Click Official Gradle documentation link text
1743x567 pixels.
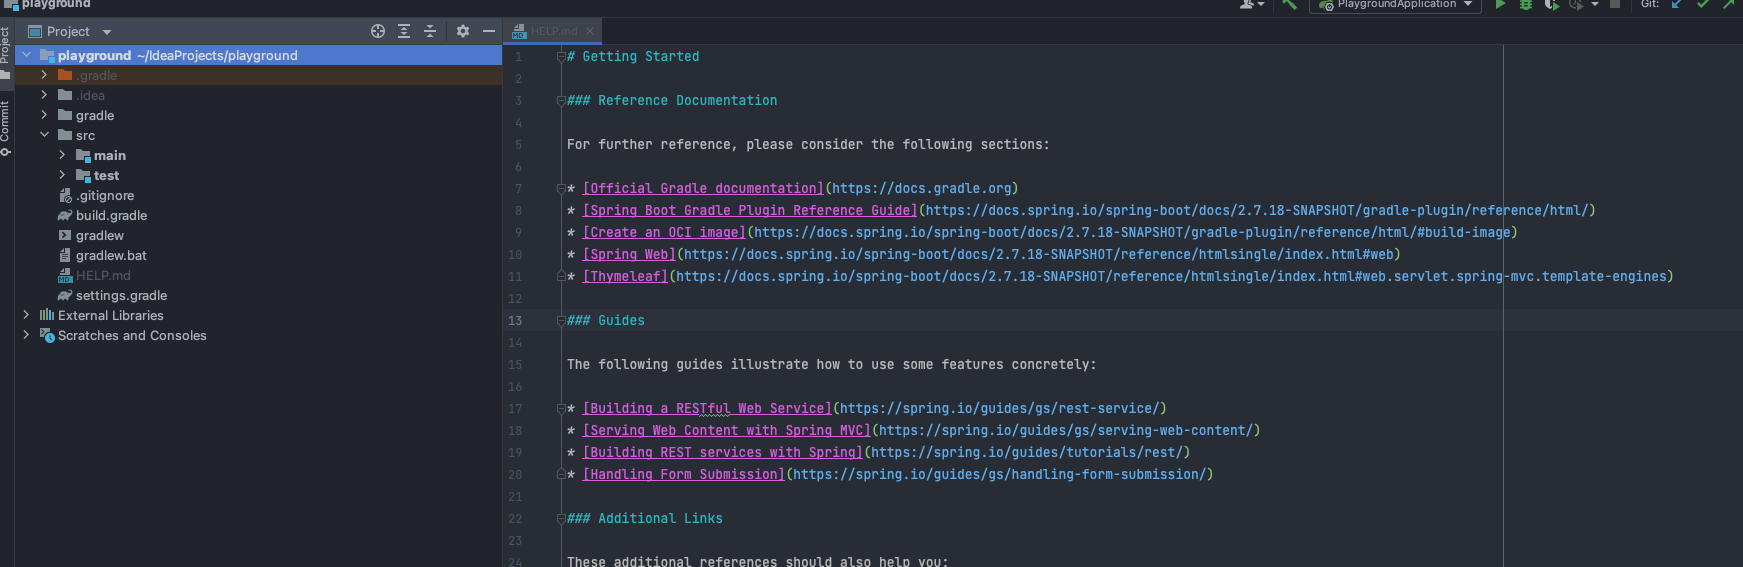click(703, 188)
